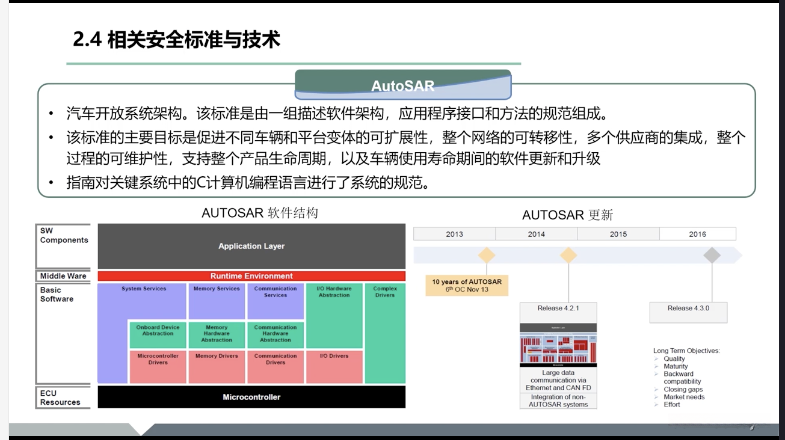Click the first orange diamond timeline marker
Screen dimensions: 785x440
point(486,255)
